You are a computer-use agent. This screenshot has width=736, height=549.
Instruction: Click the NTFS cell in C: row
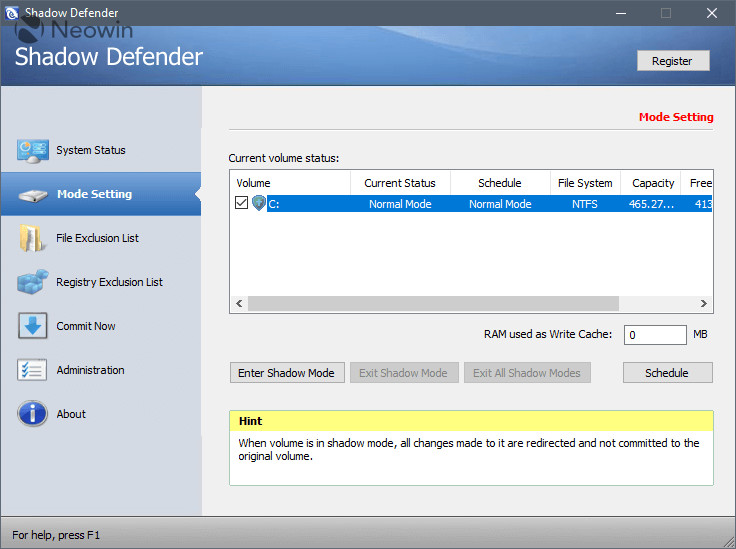585,204
